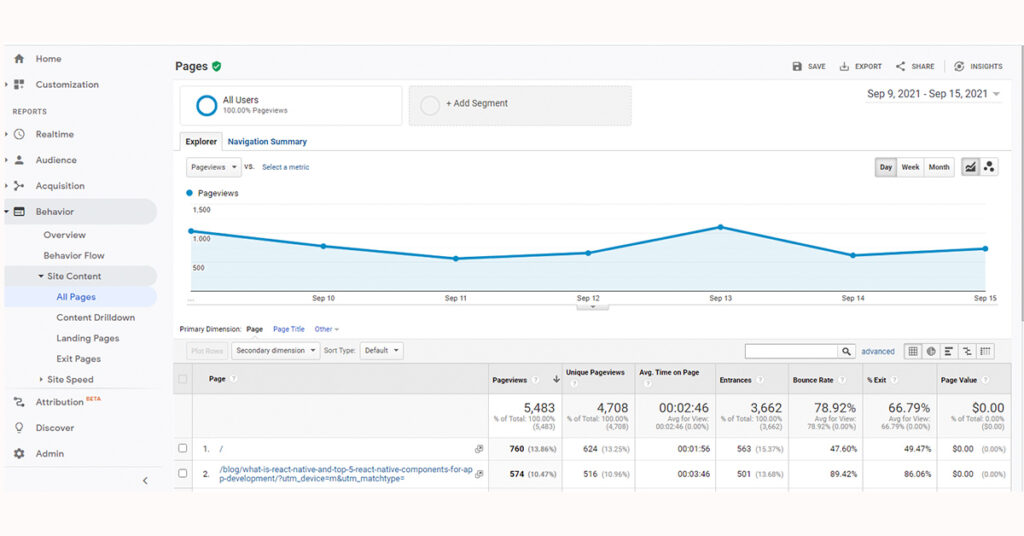
Task: Switch to the Navigation Summary tab
Action: pyautogui.click(x=267, y=142)
